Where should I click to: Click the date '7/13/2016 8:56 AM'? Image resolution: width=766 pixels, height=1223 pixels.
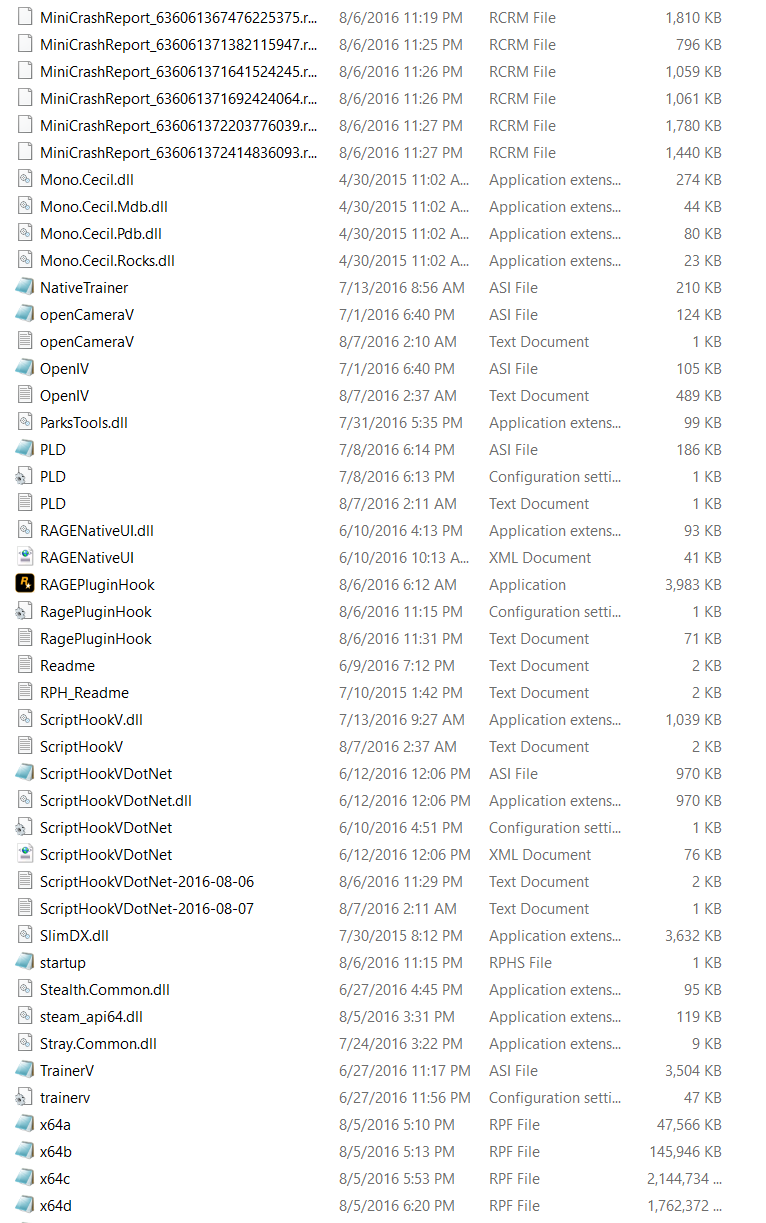tap(402, 288)
